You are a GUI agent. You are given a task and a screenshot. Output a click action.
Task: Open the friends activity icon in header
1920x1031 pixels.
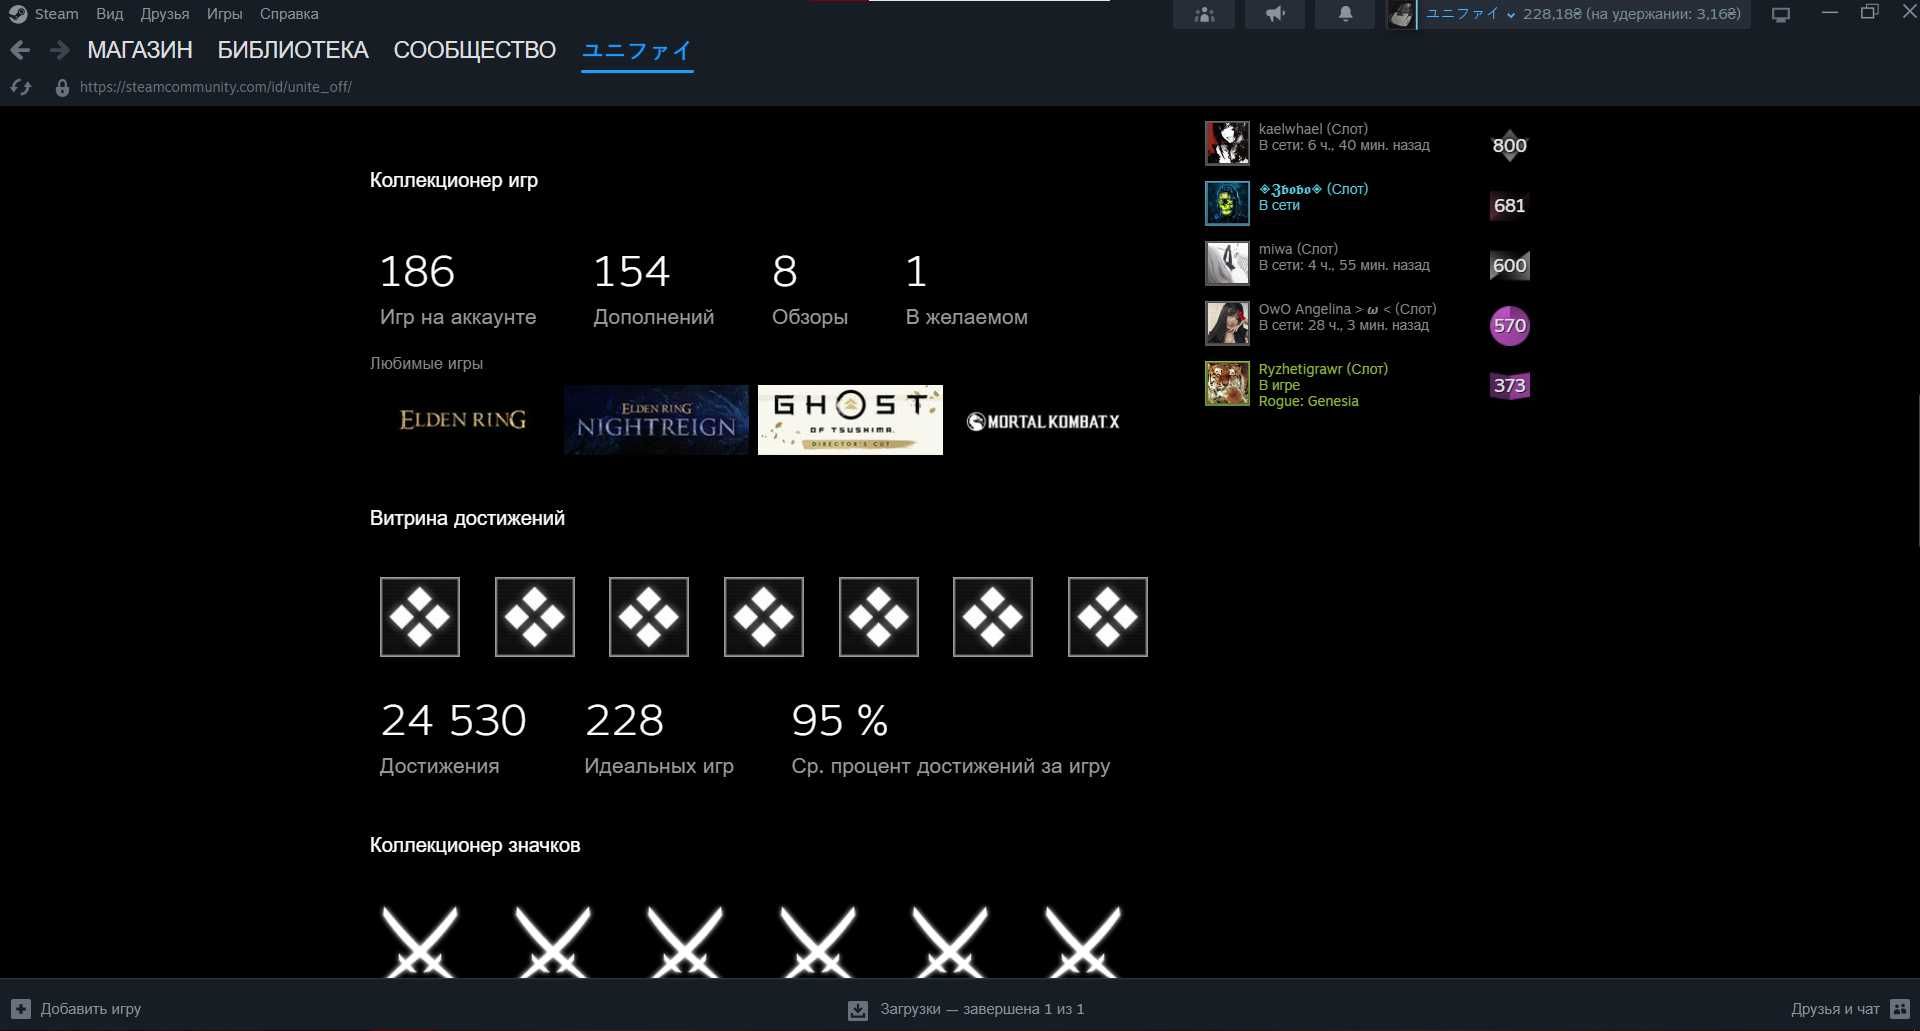click(x=1204, y=14)
